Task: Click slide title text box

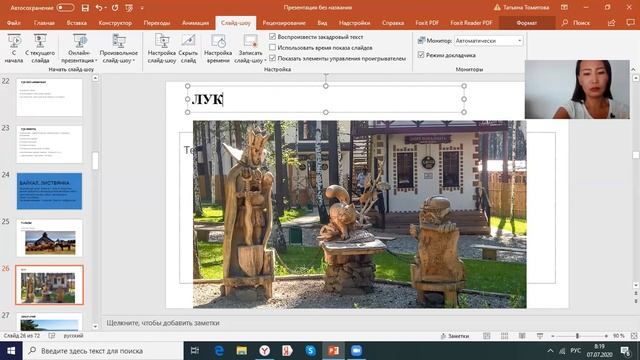Action: pyautogui.click(x=326, y=99)
